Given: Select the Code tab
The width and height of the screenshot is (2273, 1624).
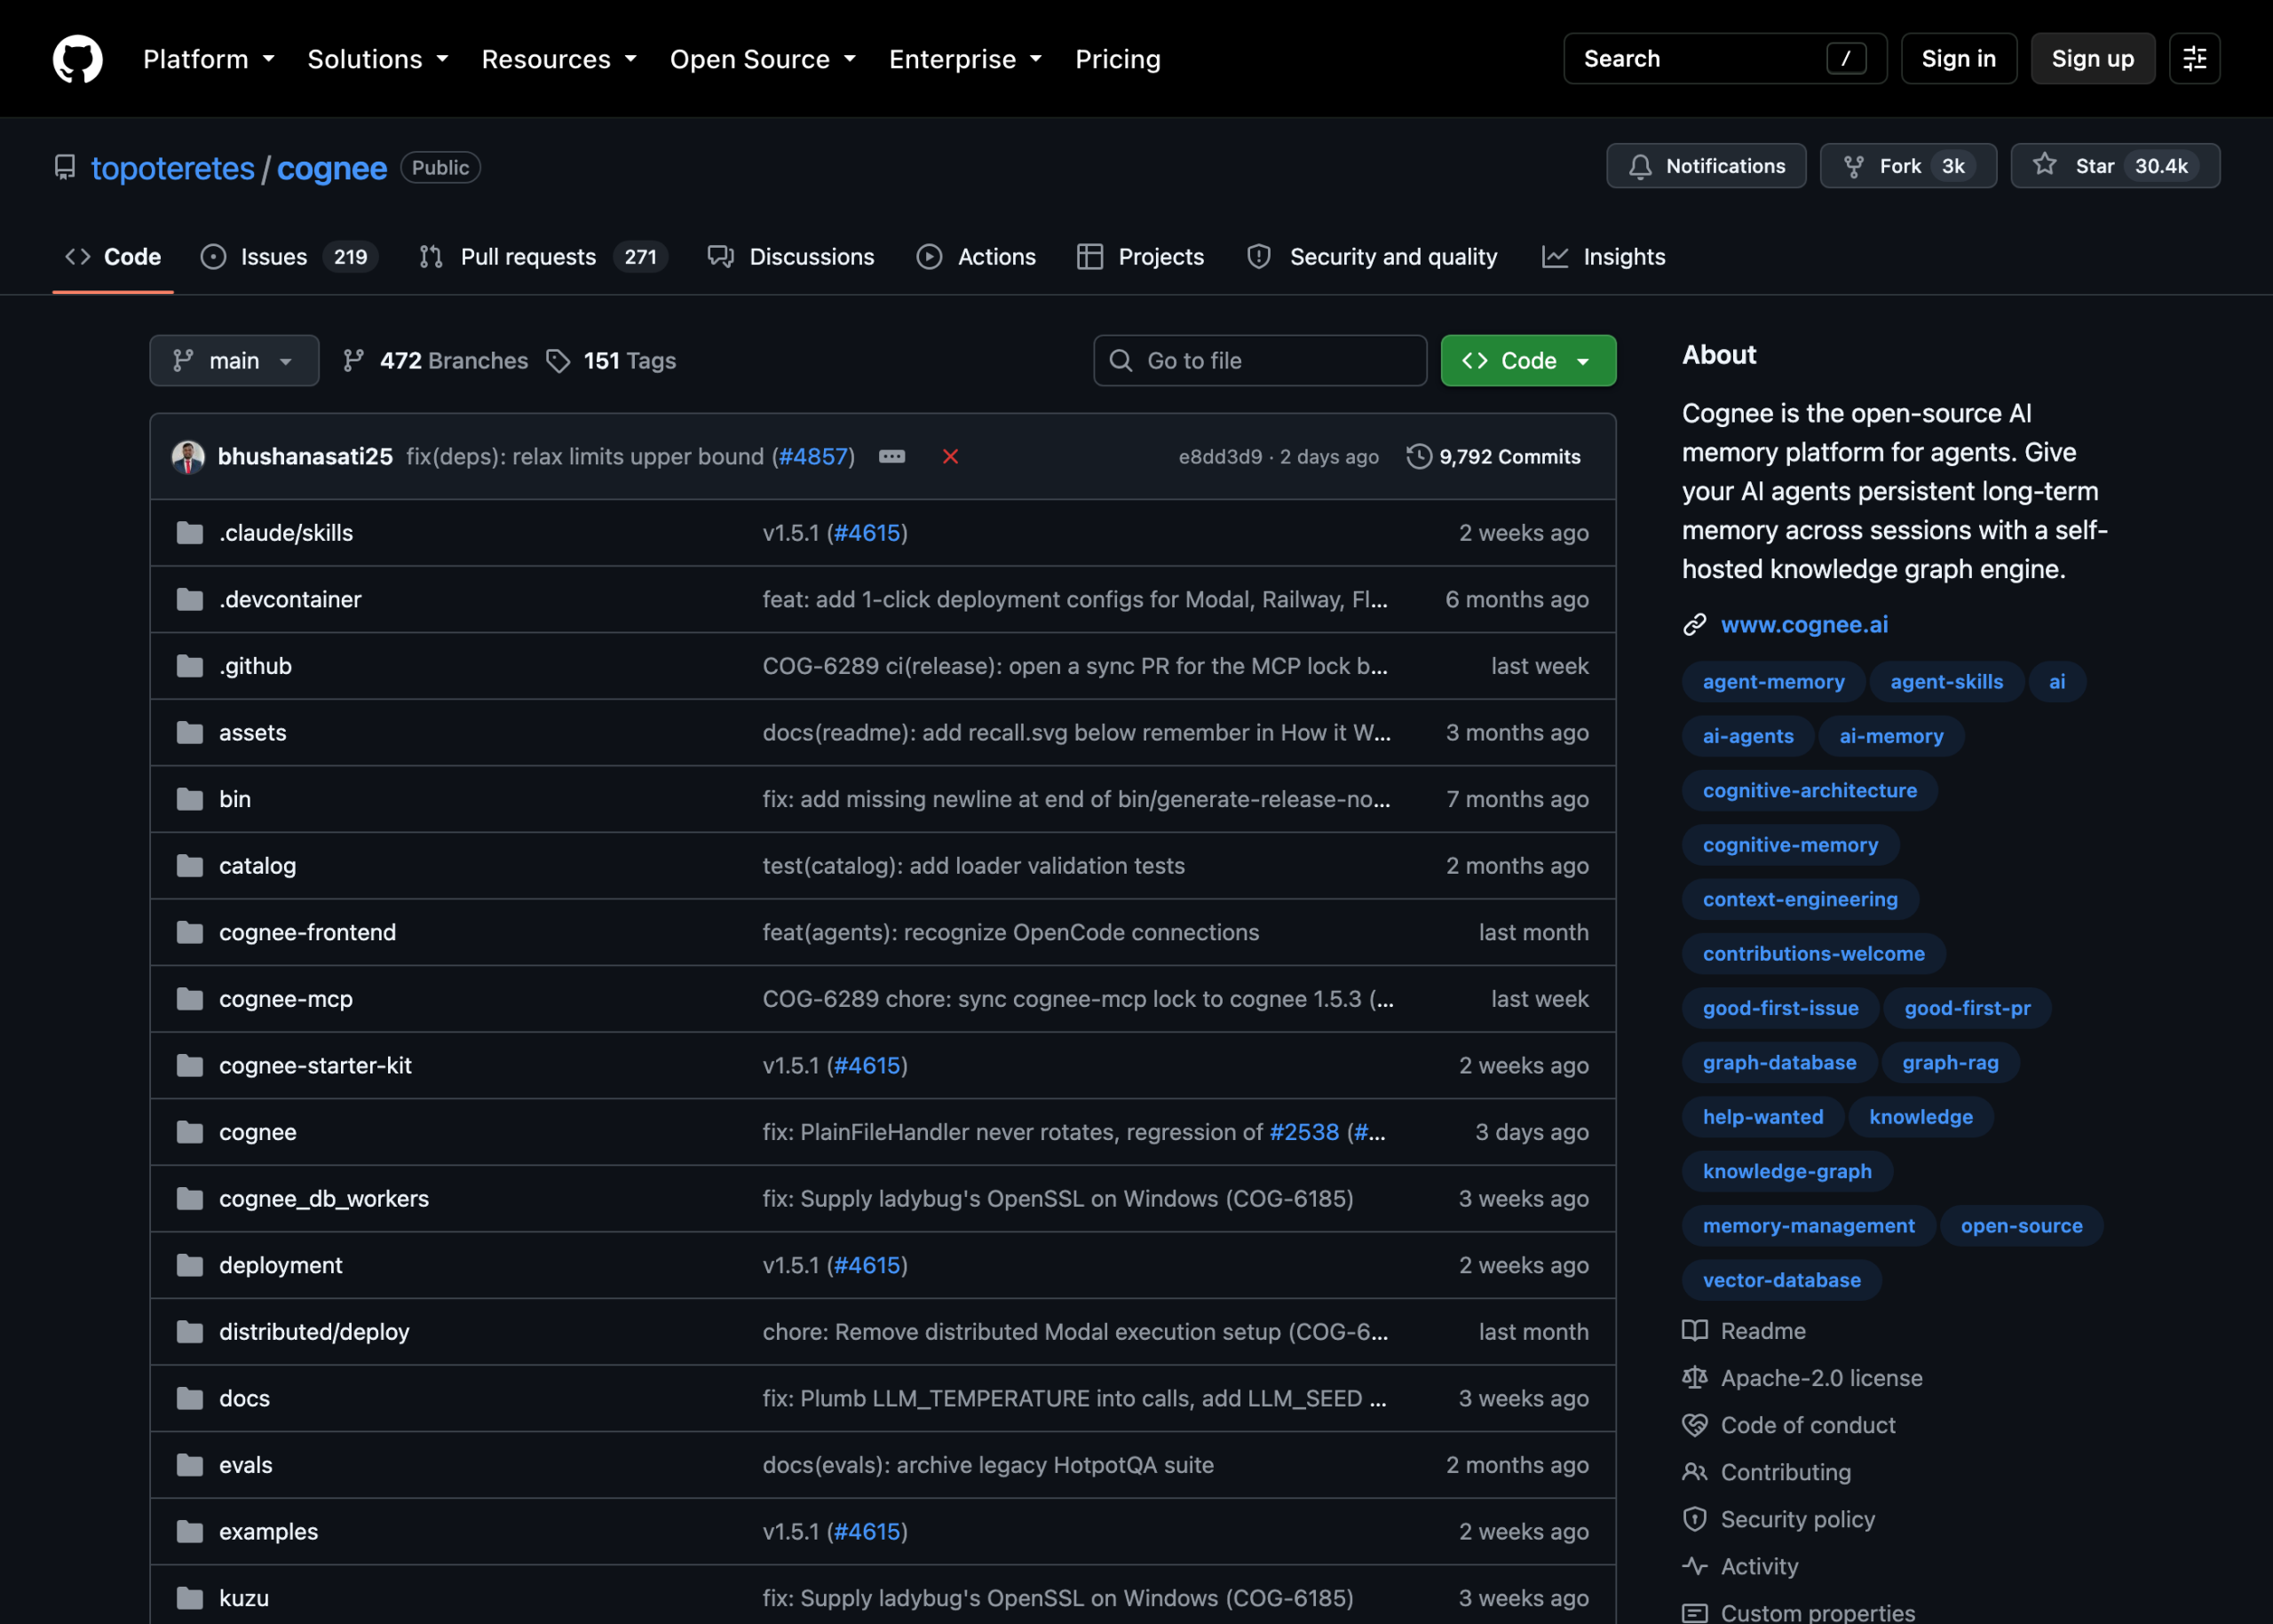Looking at the screenshot, I should [x=113, y=257].
